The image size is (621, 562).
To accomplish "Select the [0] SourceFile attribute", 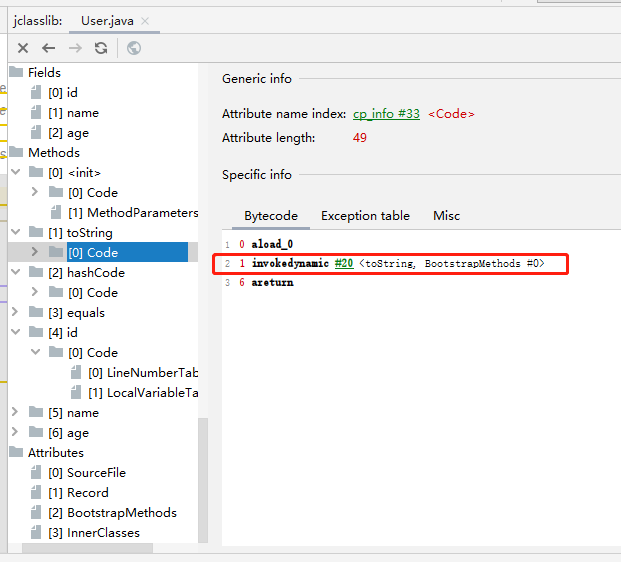I will 87,473.
